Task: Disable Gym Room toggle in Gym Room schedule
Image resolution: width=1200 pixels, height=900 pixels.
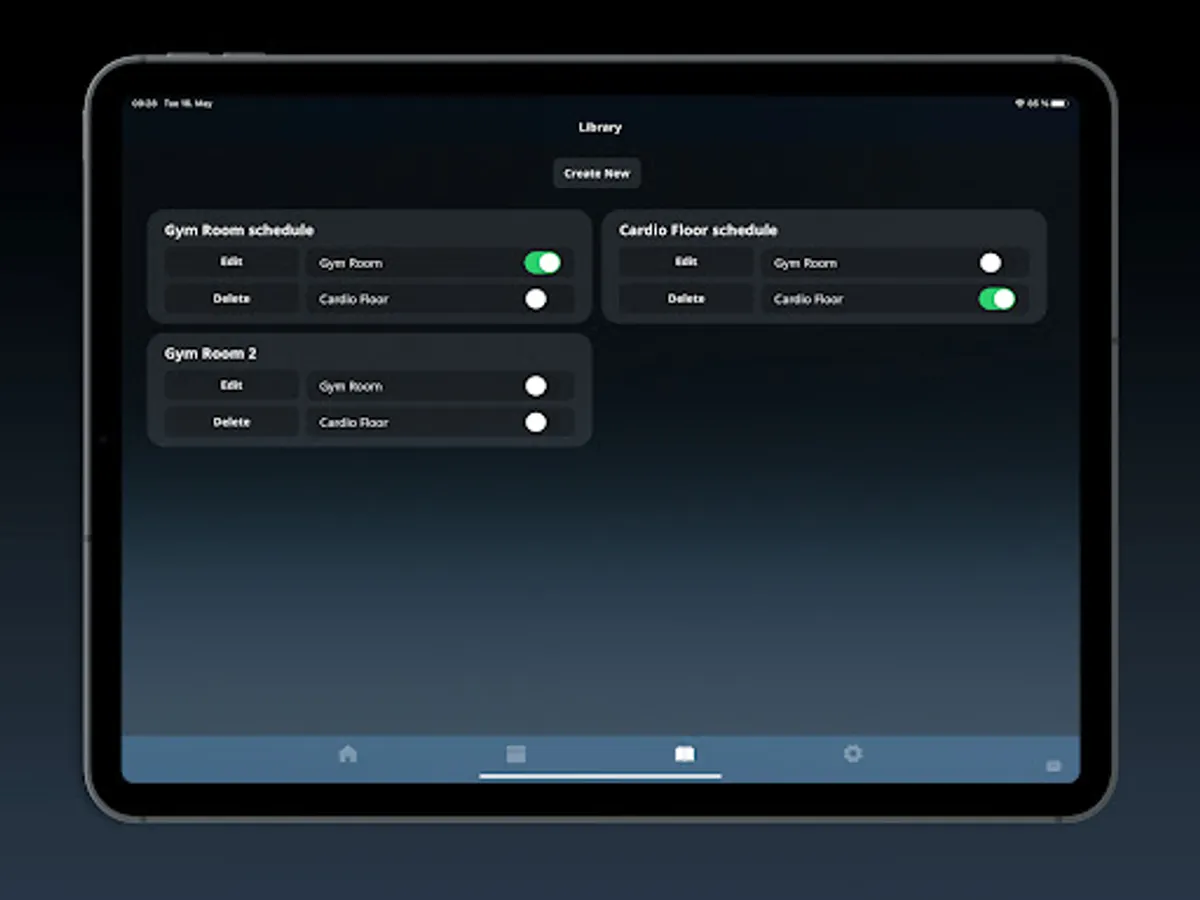Action: click(542, 262)
